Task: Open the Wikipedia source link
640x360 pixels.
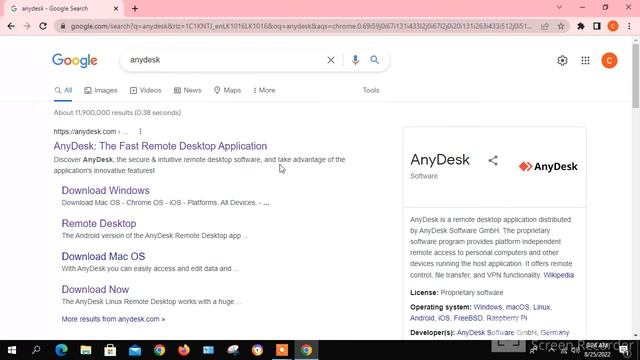Action: pyautogui.click(x=558, y=275)
